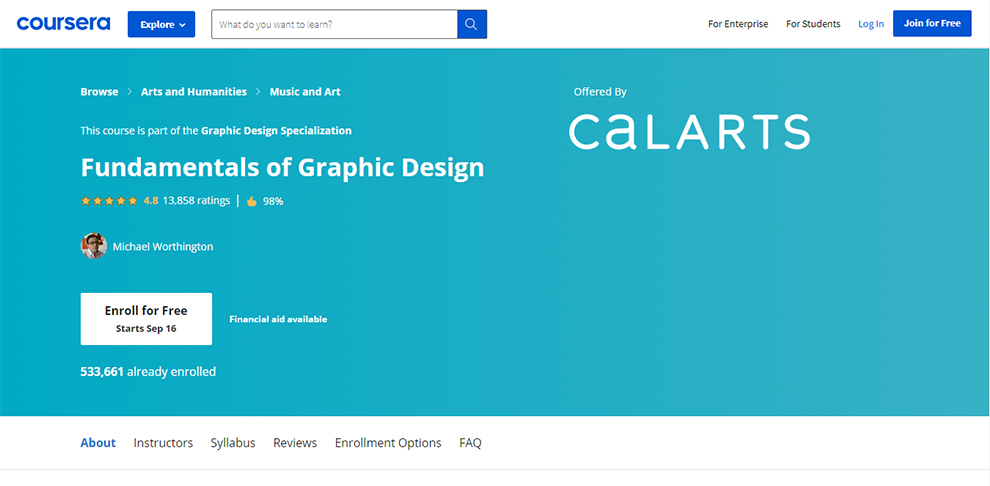Open the Explore dropdown menu
Image resolution: width=990 pixels, height=486 pixels.
[x=162, y=25]
